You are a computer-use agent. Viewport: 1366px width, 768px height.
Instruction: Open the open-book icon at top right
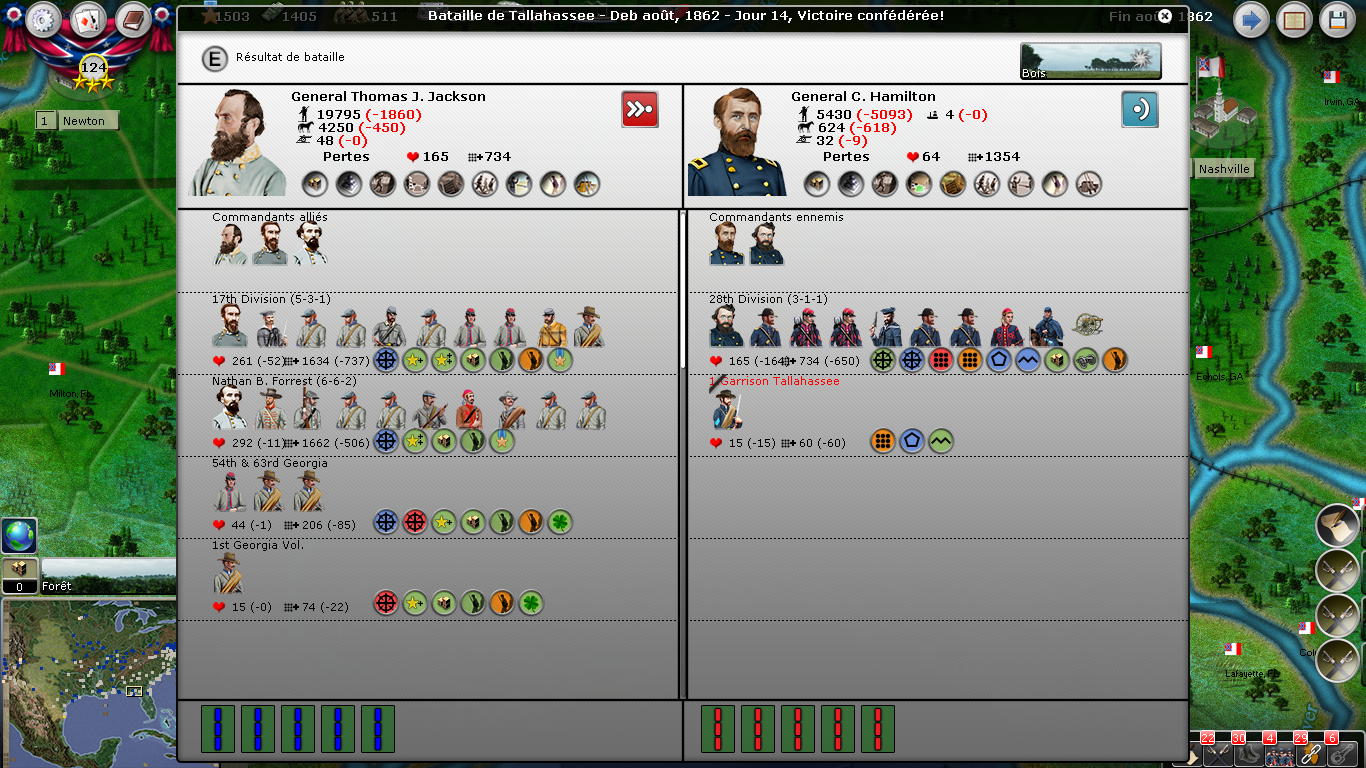[1294, 20]
